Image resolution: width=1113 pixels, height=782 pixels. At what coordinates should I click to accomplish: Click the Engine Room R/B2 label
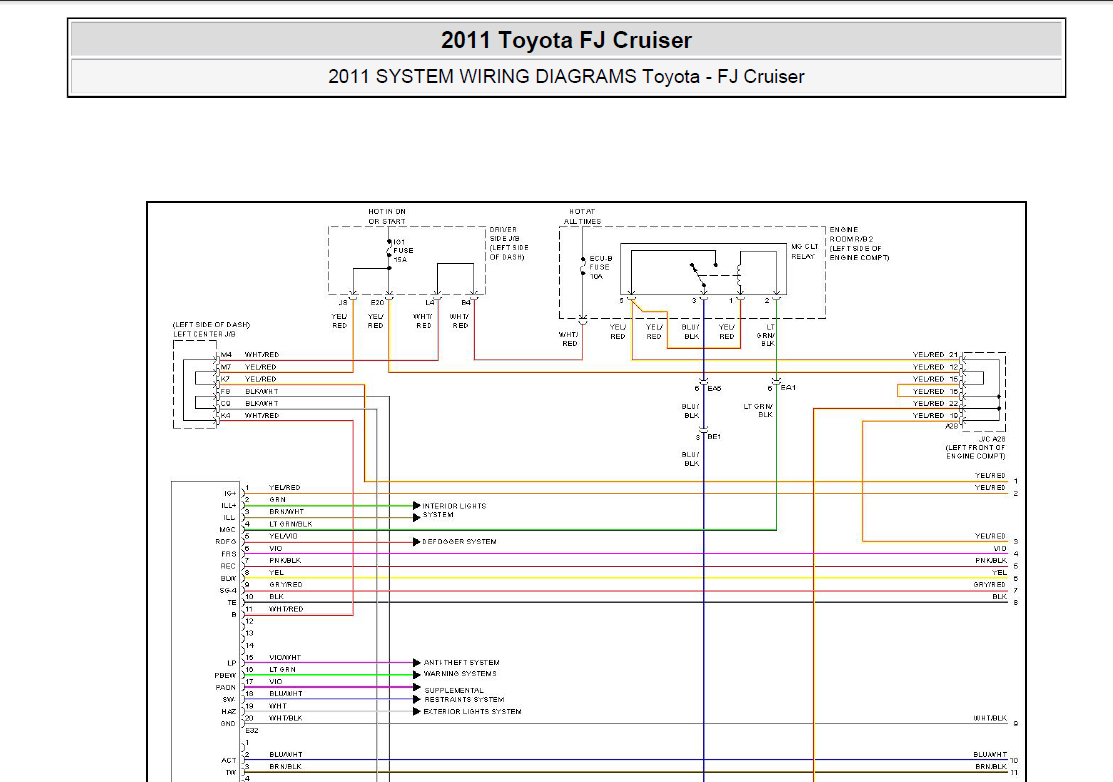click(x=859, y=243)
